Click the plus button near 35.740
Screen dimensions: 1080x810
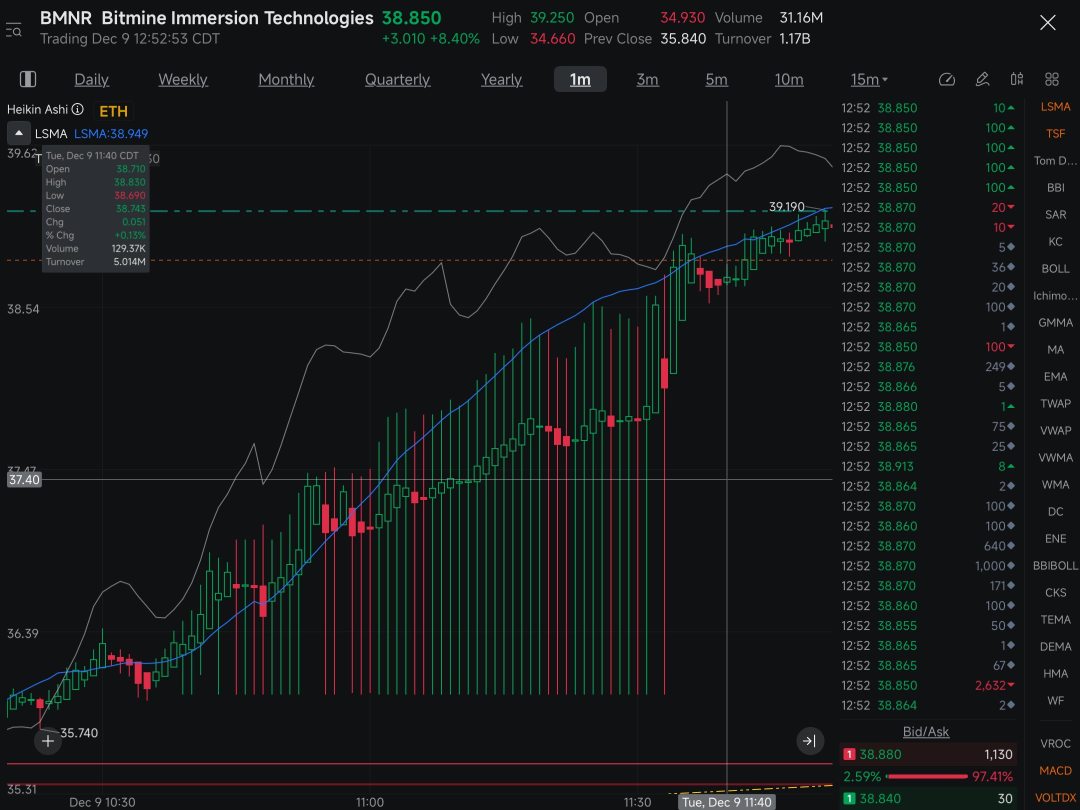[x=48, y=741]
